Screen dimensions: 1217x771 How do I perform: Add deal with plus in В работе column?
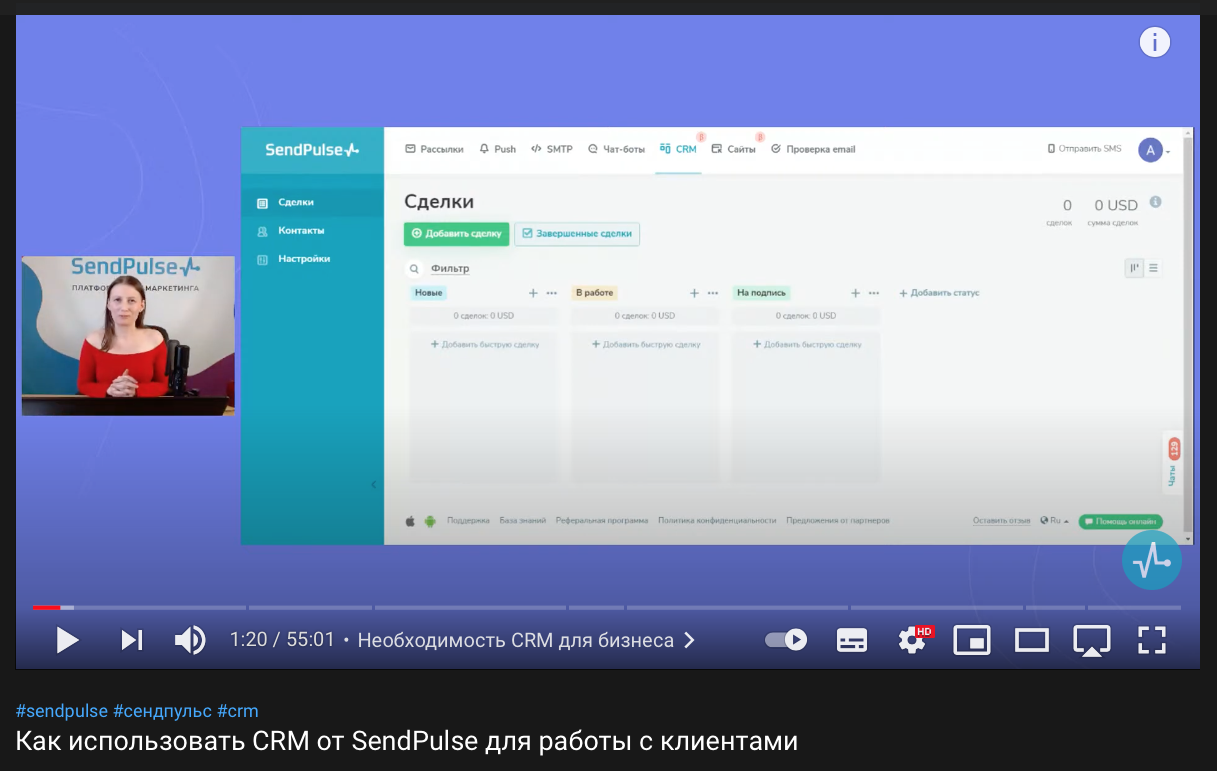[694, 293]
